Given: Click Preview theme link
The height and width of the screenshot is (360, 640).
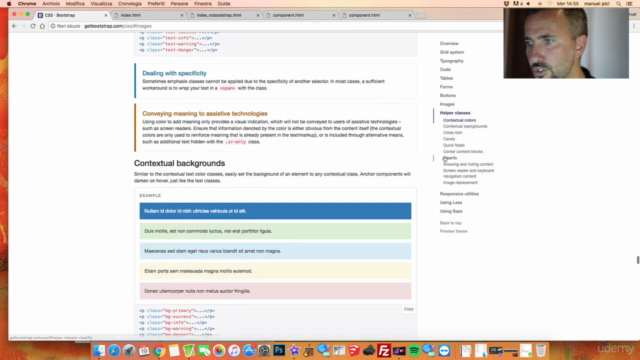Looking at the screenshot, I should (x=453, y=231).
